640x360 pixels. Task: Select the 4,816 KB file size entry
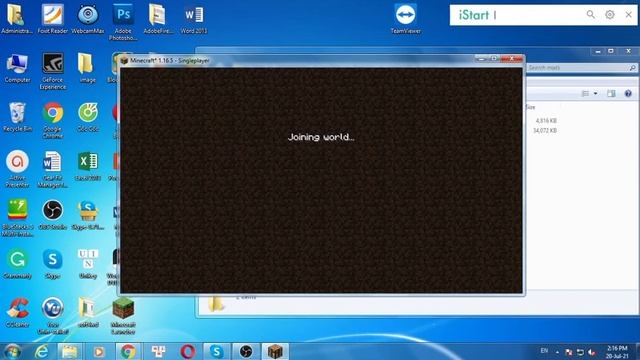tap(546, 121)
